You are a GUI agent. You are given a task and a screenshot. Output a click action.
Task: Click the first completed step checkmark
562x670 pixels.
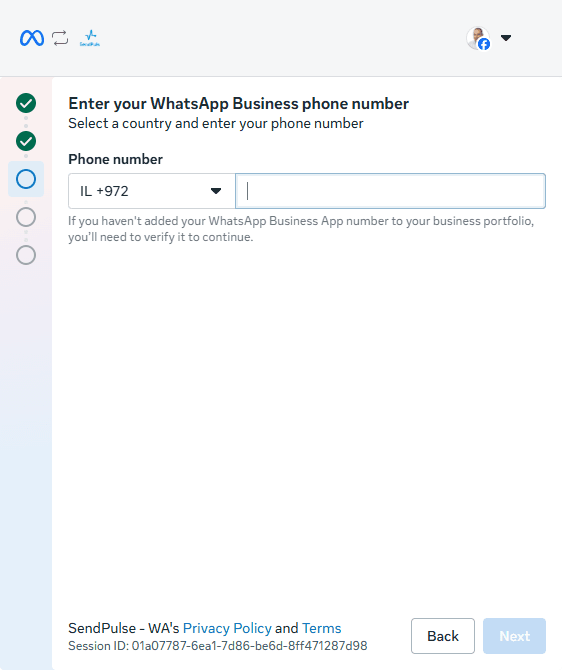(x=26, y=103)
